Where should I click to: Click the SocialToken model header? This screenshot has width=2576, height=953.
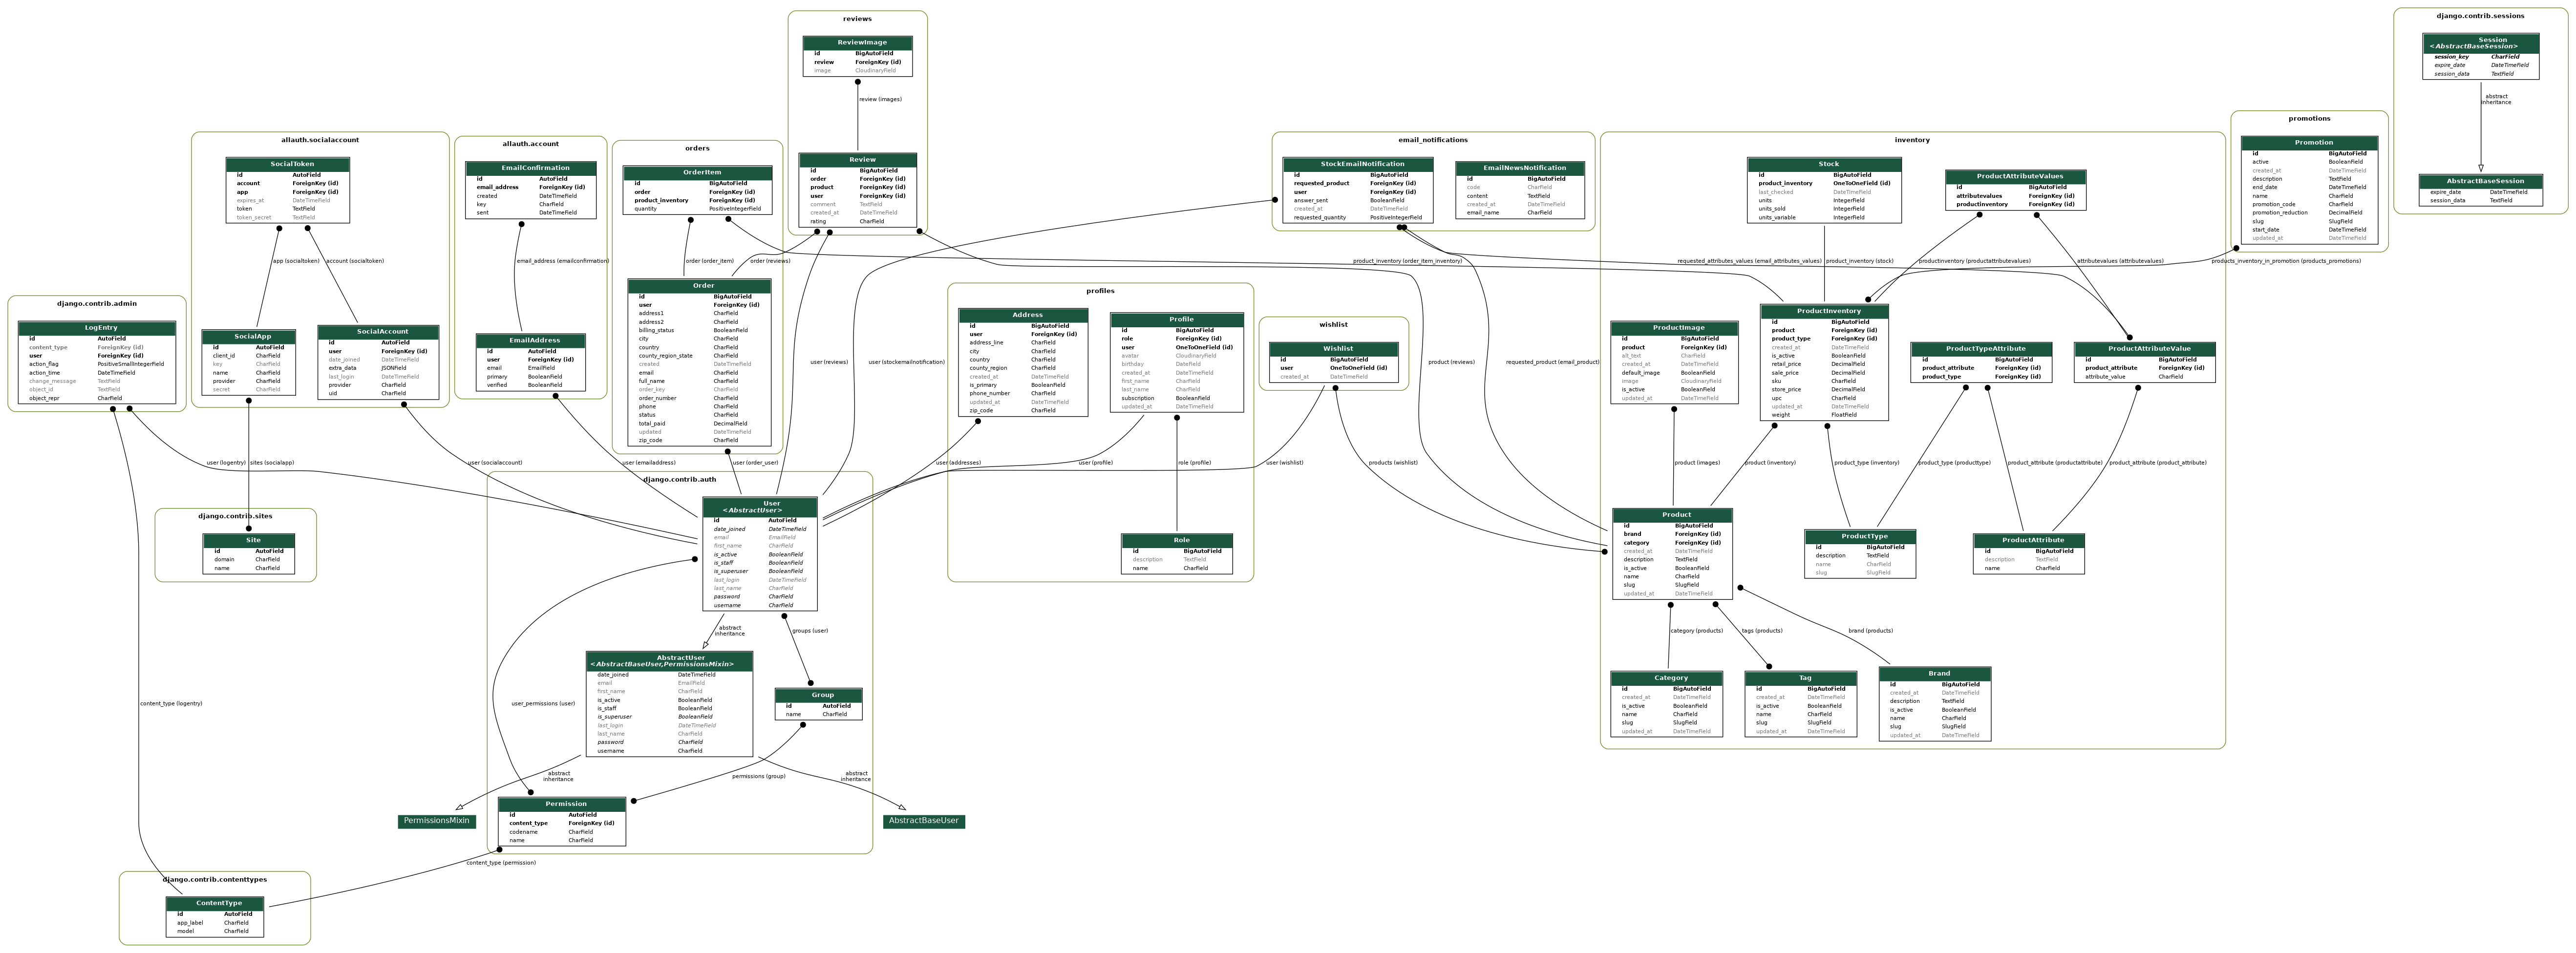288,164
